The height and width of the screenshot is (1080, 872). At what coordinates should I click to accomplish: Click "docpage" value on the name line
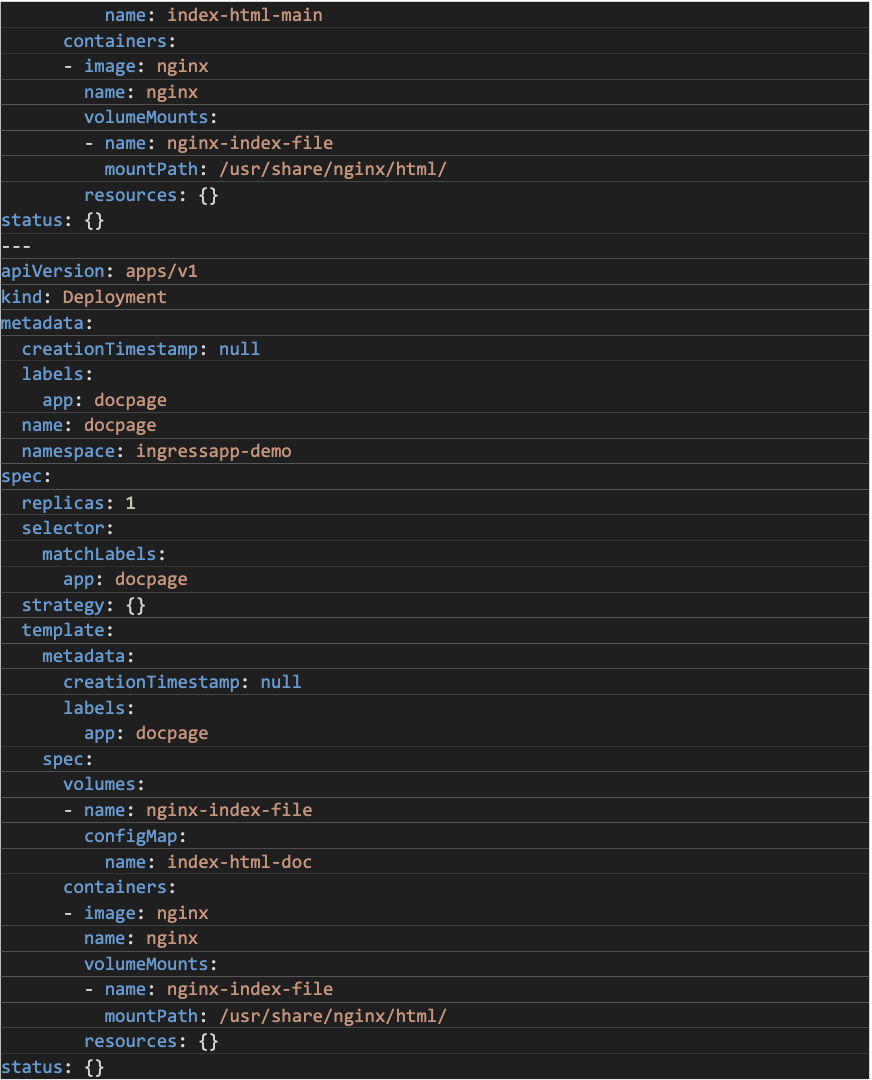120,425
